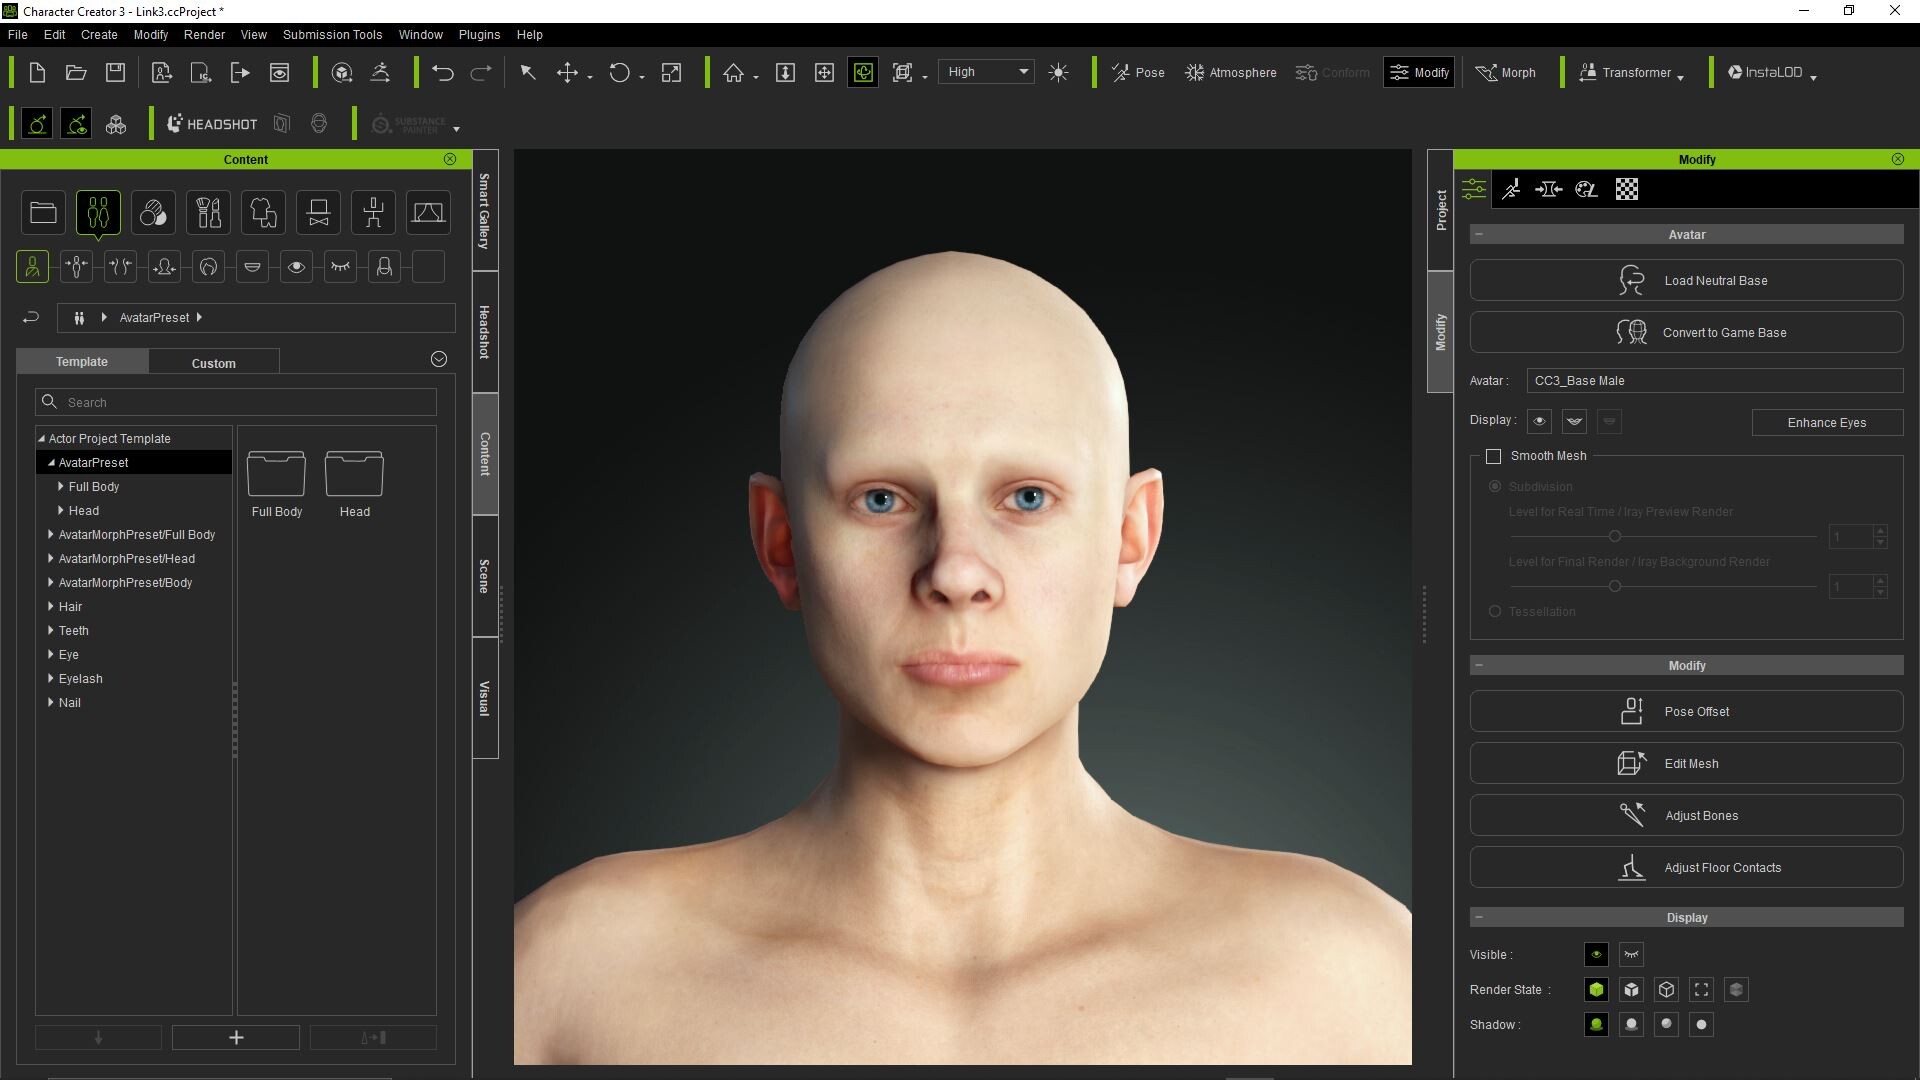Screen dimensions: 1920x1080
Task: Select the first green Shadow option
Action: click(x=1596, y=1024)
